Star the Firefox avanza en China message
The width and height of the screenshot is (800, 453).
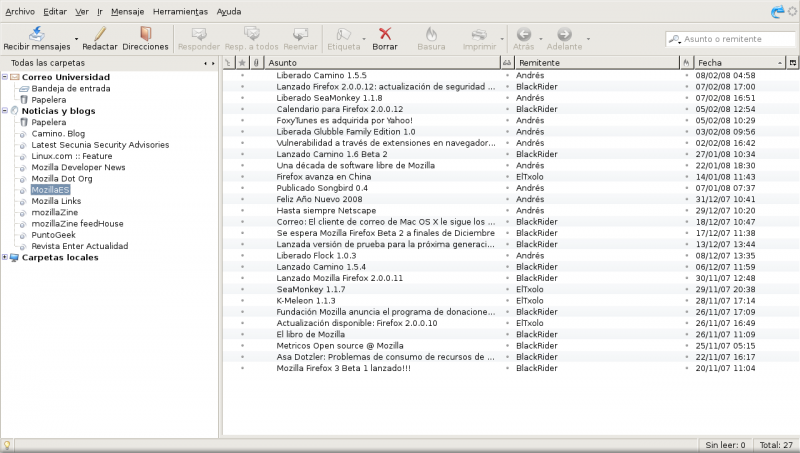242,177
